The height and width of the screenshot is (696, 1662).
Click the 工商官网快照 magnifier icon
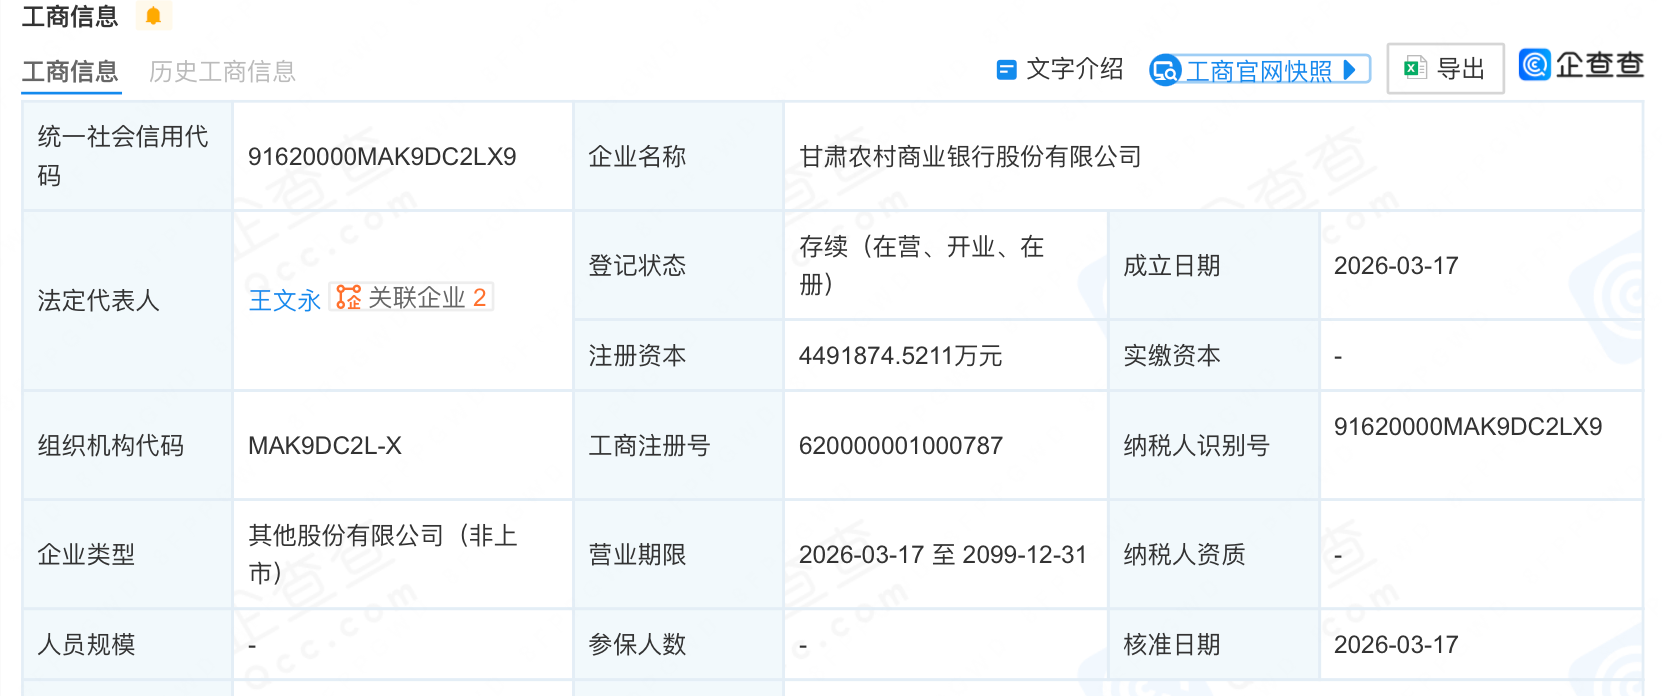[x=1165, y=70]
